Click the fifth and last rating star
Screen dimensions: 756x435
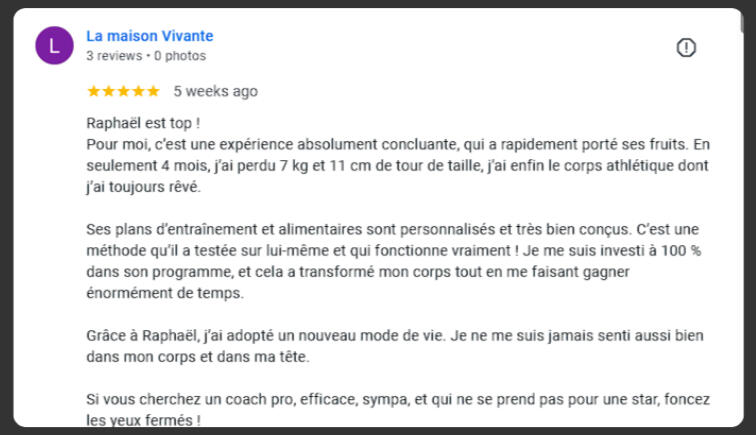(x=153, y=91)
